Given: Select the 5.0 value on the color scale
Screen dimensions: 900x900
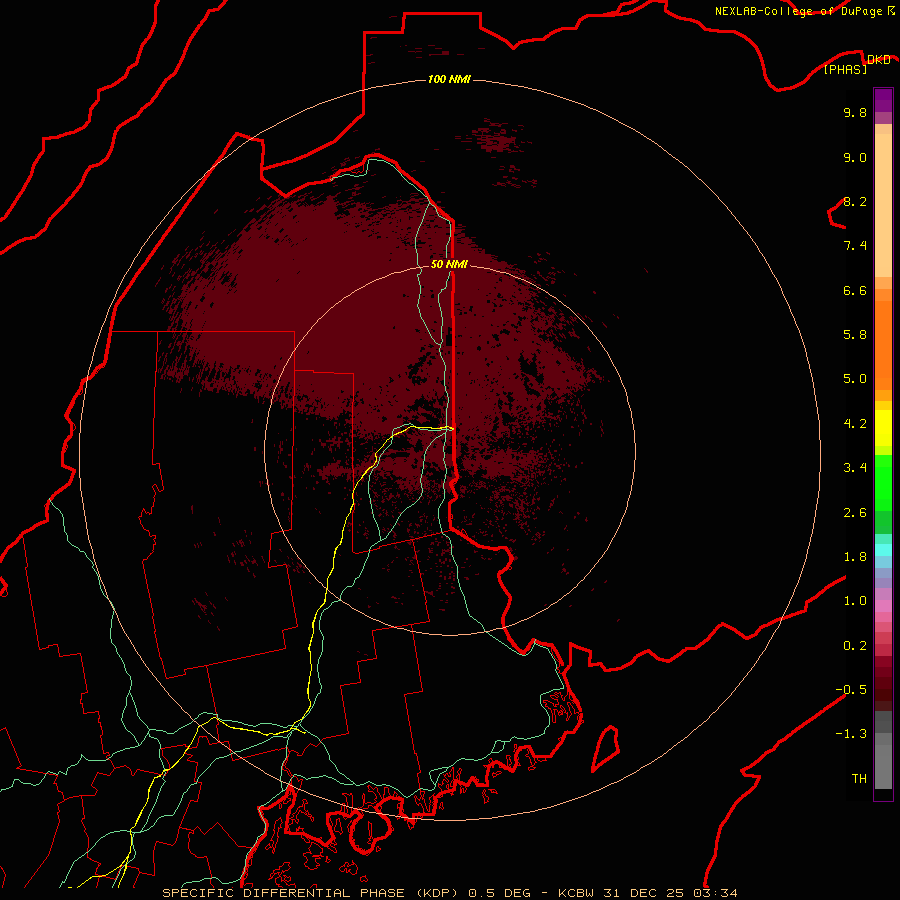Looking at the screenshot, I should click(855, 379).
